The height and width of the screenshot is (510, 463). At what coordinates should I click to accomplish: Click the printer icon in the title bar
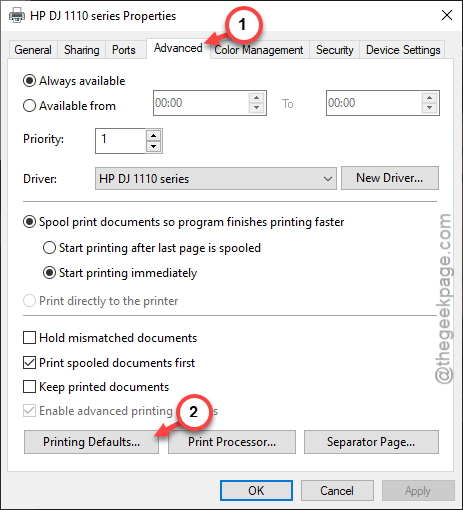[17, 16]
